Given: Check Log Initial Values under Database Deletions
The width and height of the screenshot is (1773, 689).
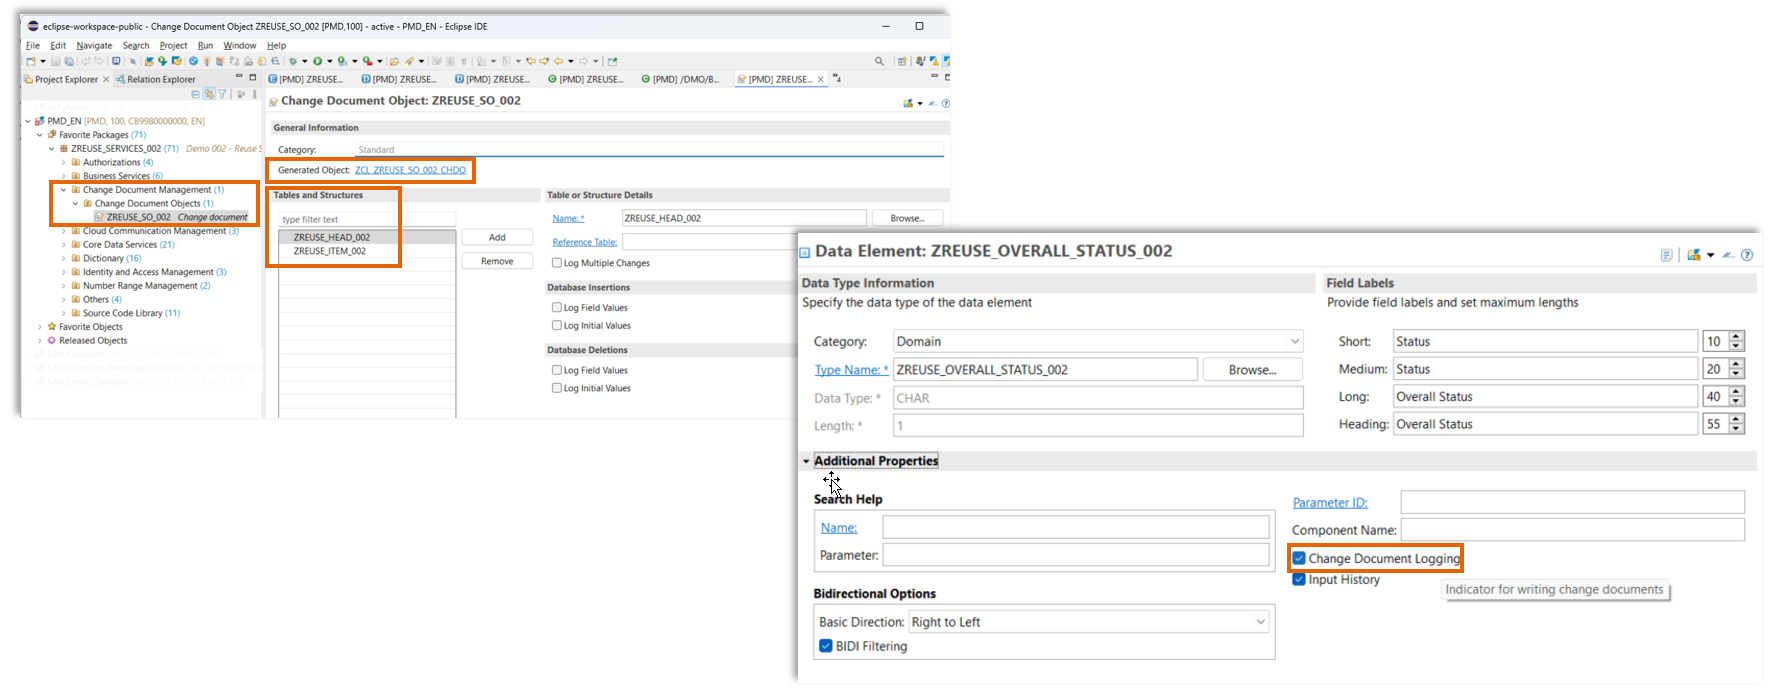Looking at the screenshot, I should pyautogui.click(x=557, y=388).
